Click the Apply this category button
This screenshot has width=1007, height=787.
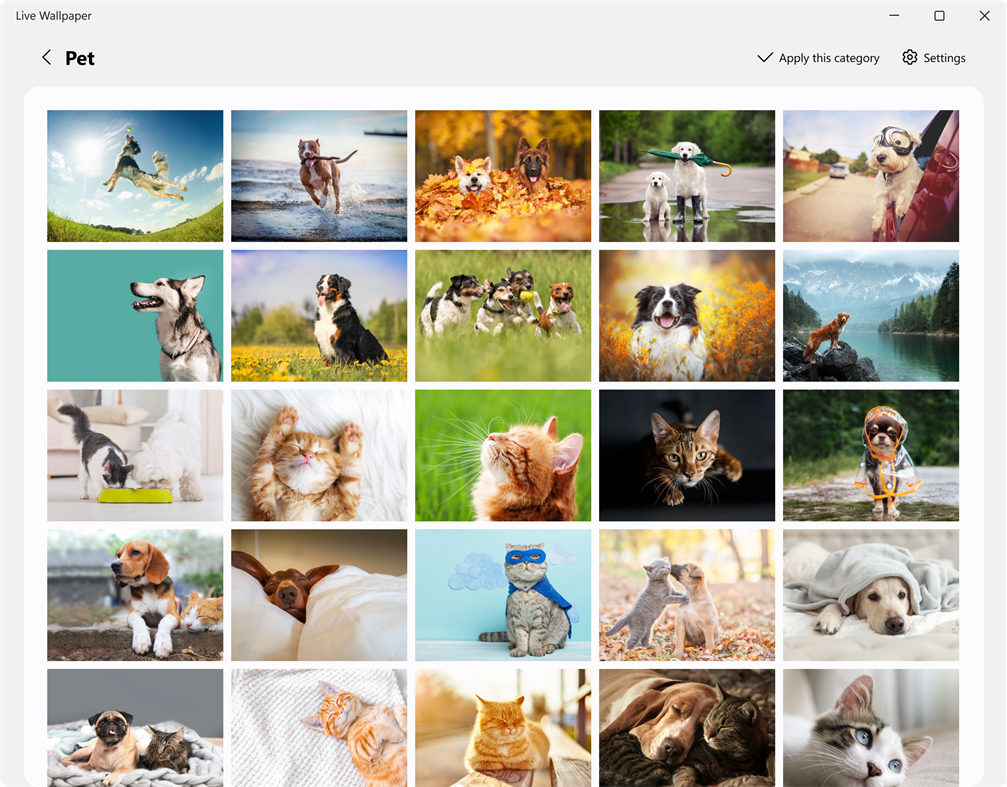[829, 57]
